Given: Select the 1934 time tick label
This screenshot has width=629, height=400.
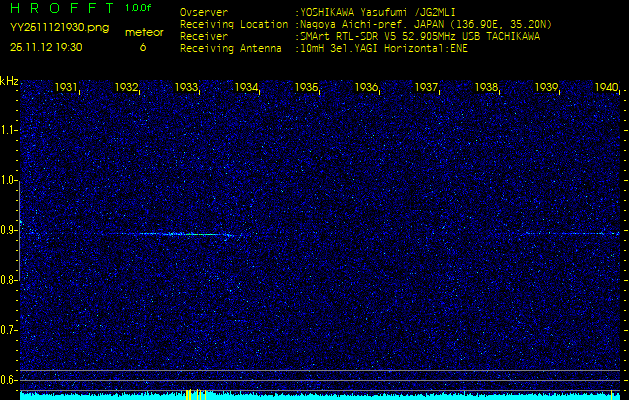Looking at the screenshot, I should click(247, 88).
